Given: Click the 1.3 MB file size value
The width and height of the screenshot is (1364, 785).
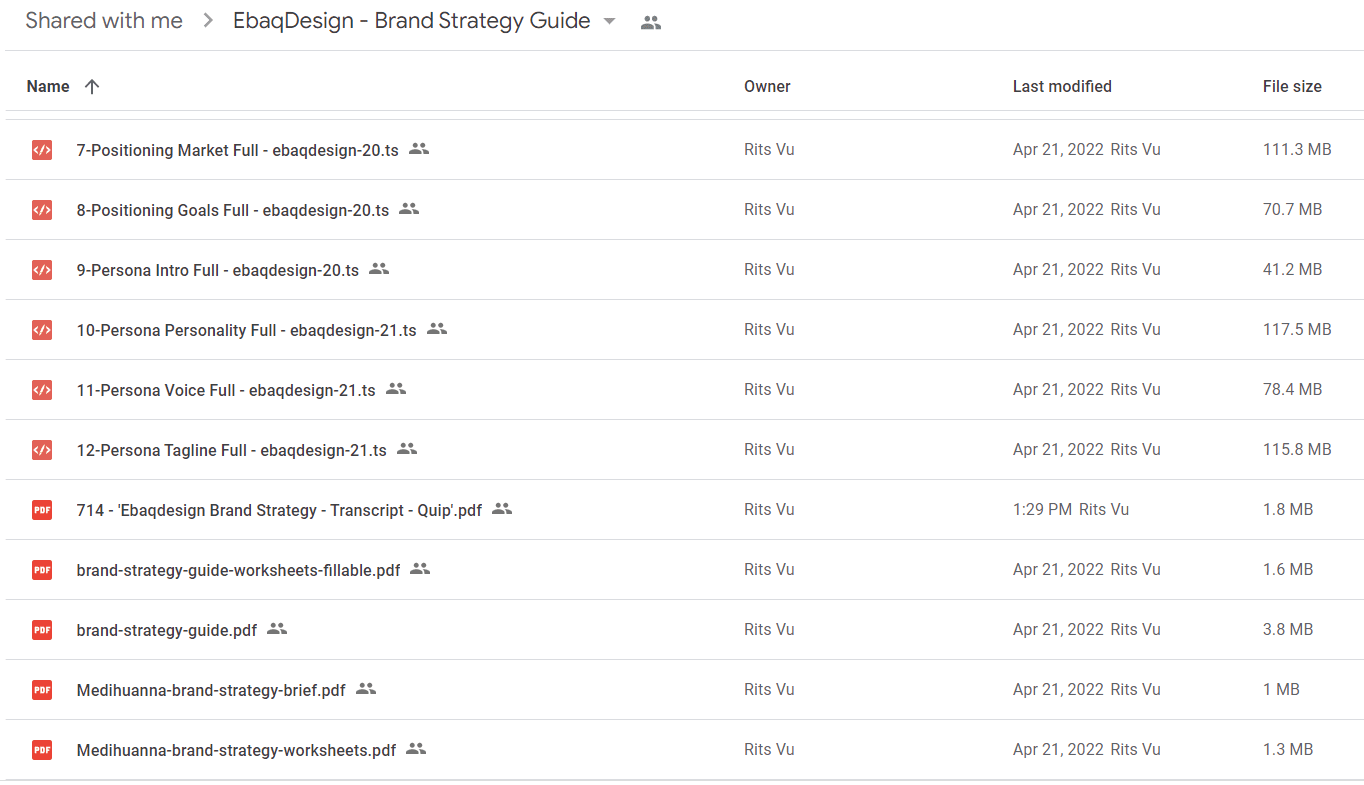Looking at the screenshot, I should click(x=1288, y=750).
